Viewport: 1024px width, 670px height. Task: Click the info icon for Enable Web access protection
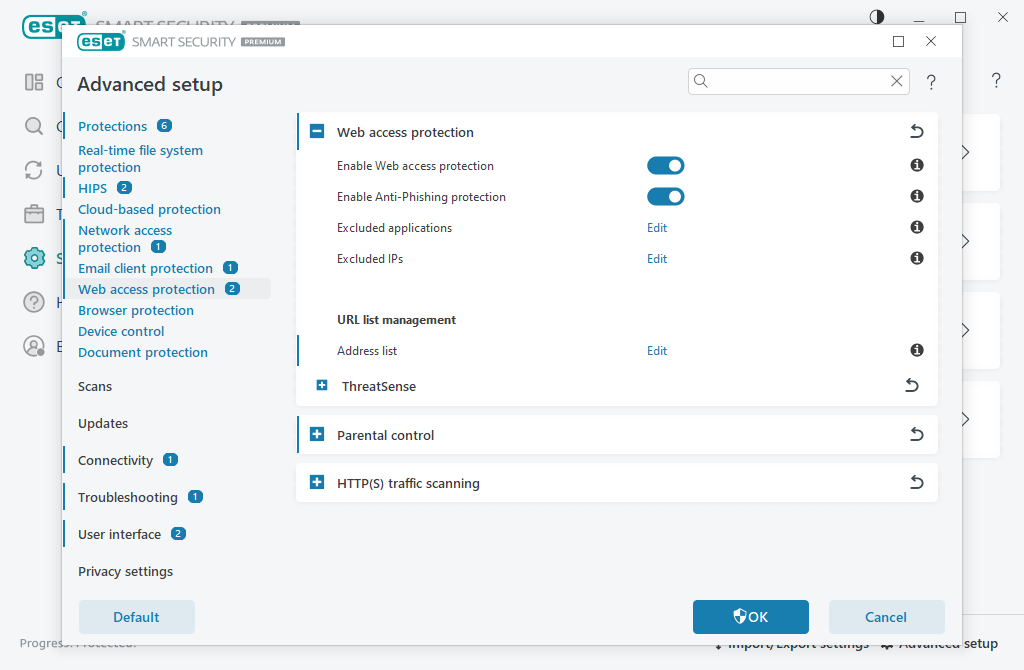point(917,165)
